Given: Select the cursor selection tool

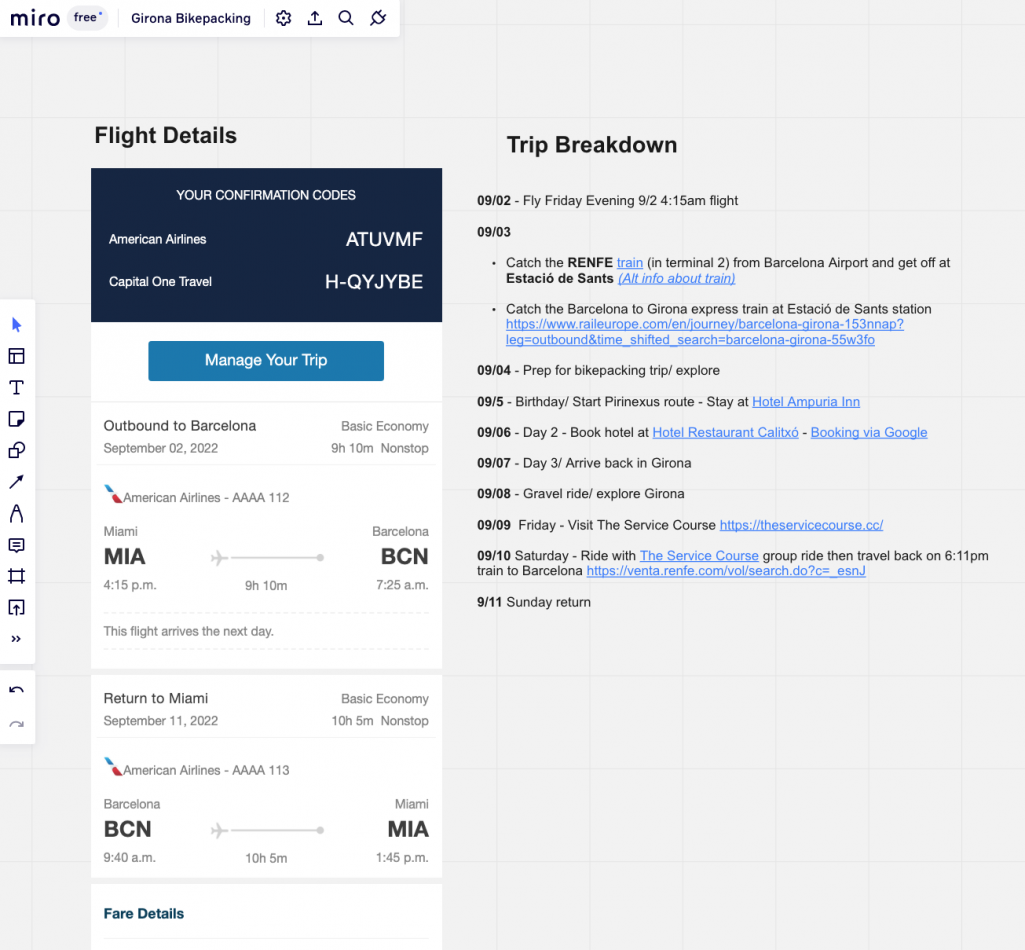Looking at the screenshot, I should point(17,325).
